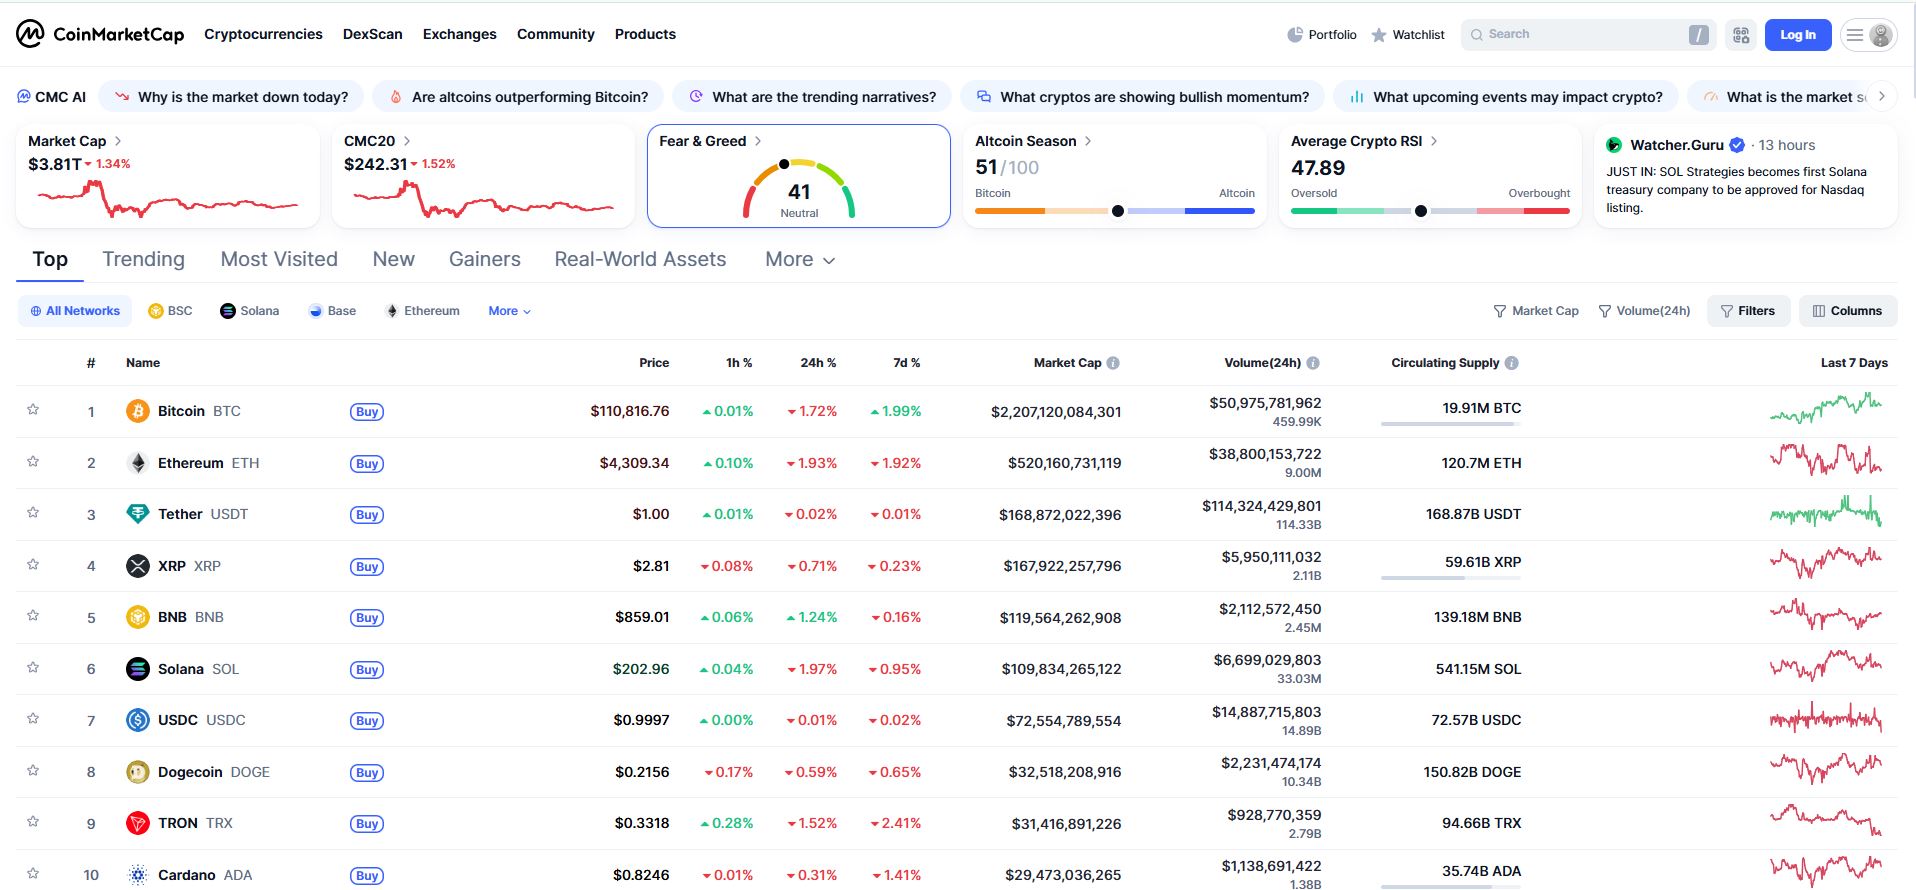Switch to the Trending tab
Image resolution: width=1916 pixels, height=890 pixels.
click(143, 259)
